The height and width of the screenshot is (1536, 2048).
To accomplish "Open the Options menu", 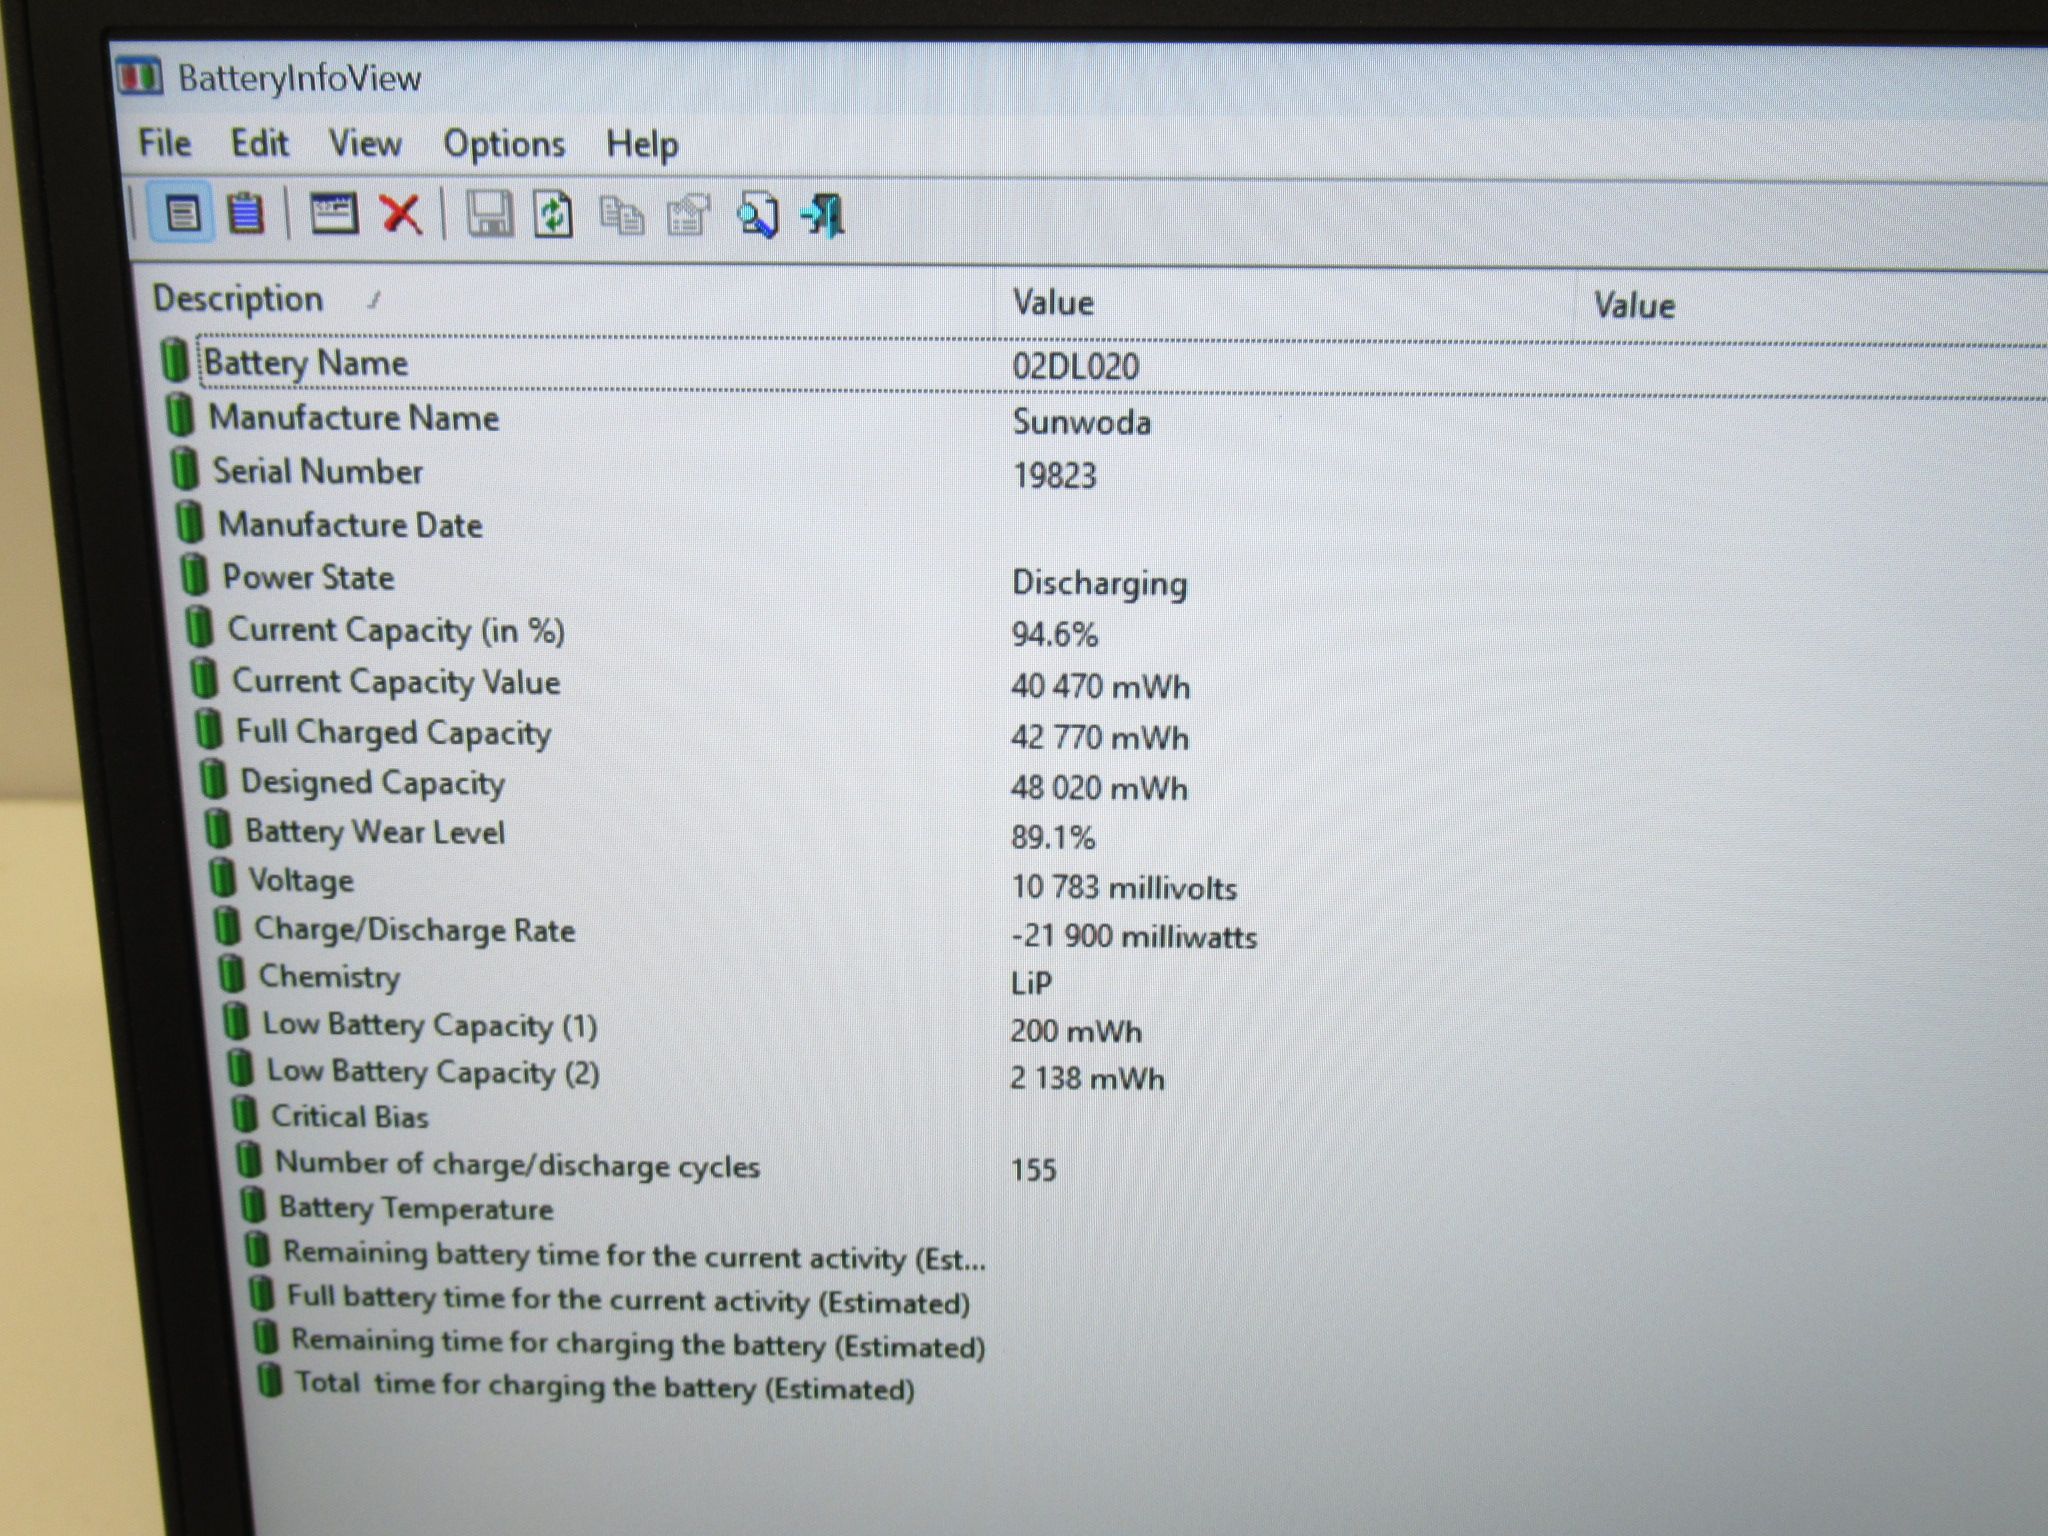I will tap(504, 145).
